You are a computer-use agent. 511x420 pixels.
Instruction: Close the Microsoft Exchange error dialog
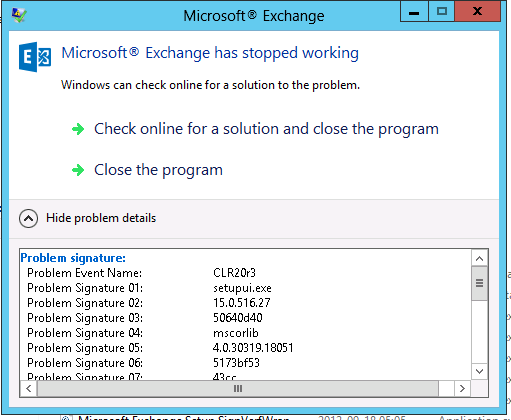[x=478, y=12]
